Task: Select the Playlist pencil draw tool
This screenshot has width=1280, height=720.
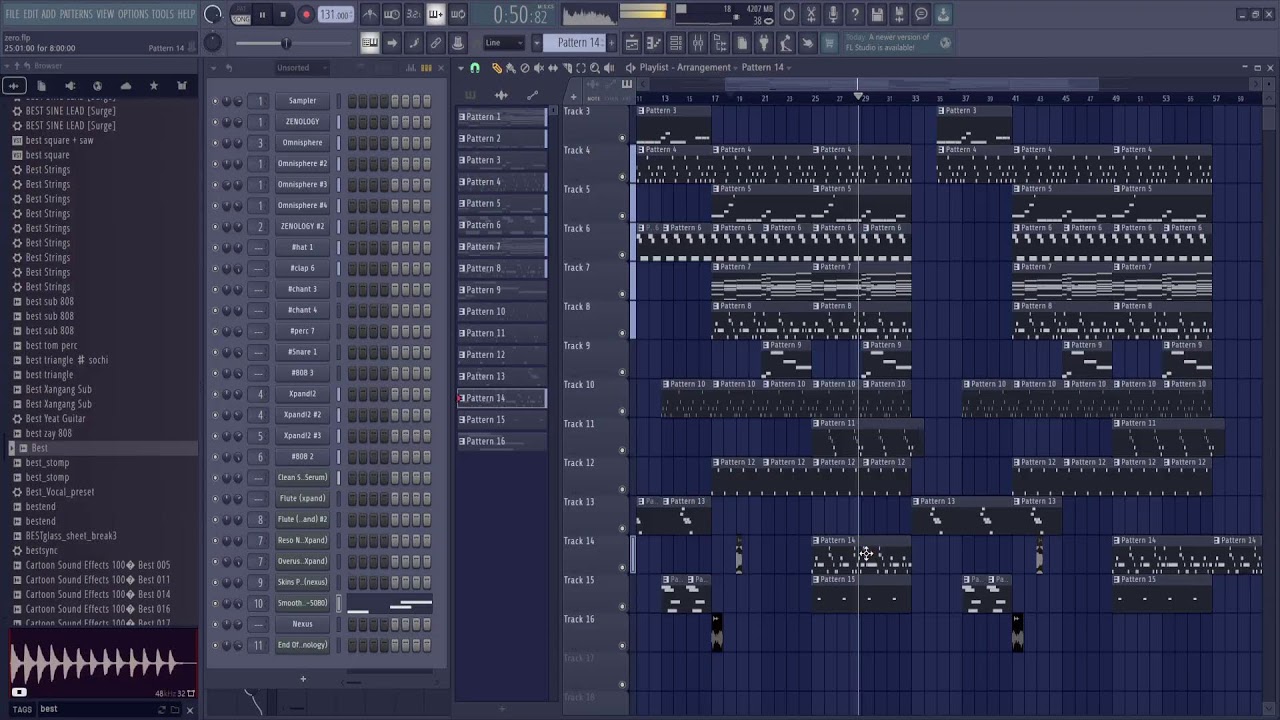Action: (x=497, y=68)
